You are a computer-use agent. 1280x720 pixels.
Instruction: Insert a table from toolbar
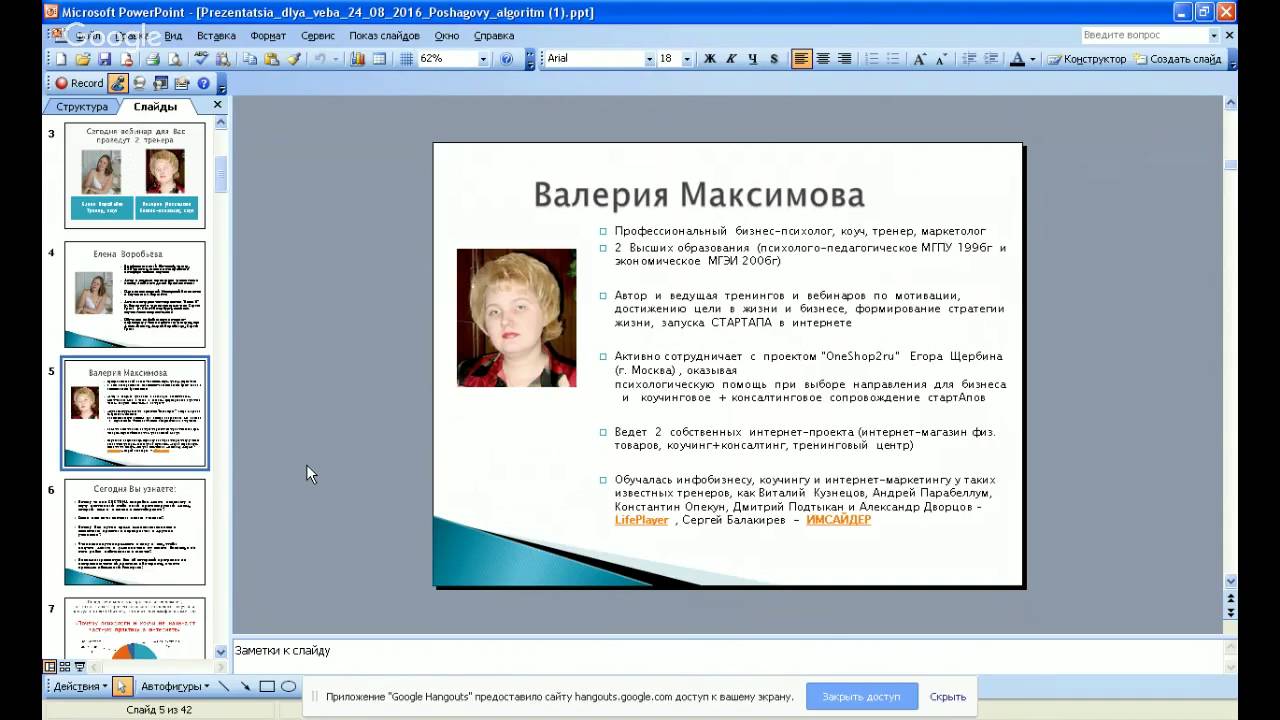point(380,59)
